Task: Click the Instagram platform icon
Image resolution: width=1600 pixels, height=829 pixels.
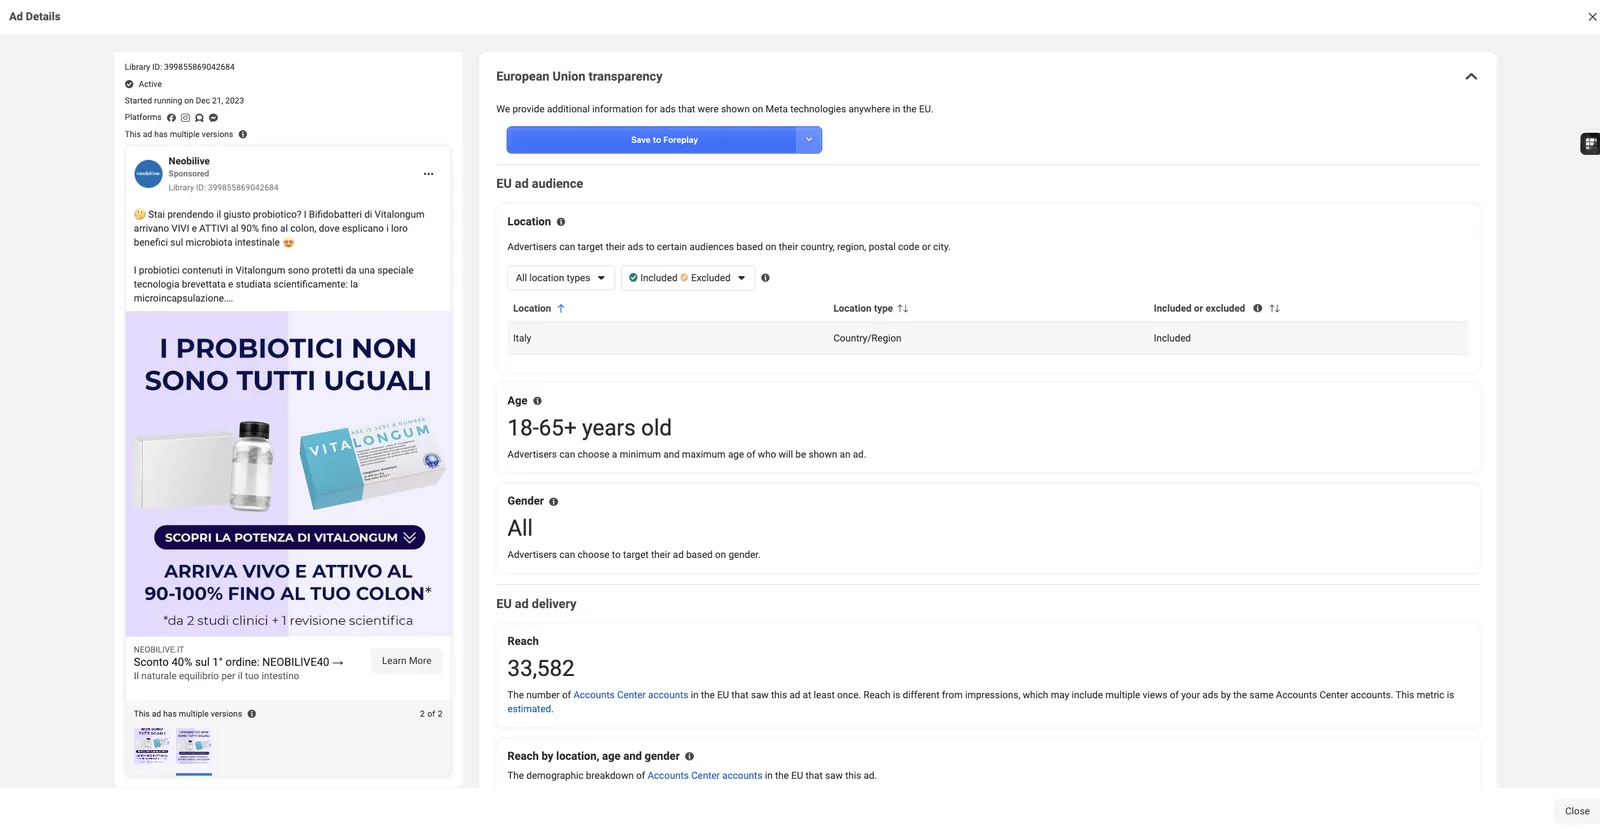Action: point(185,118)
